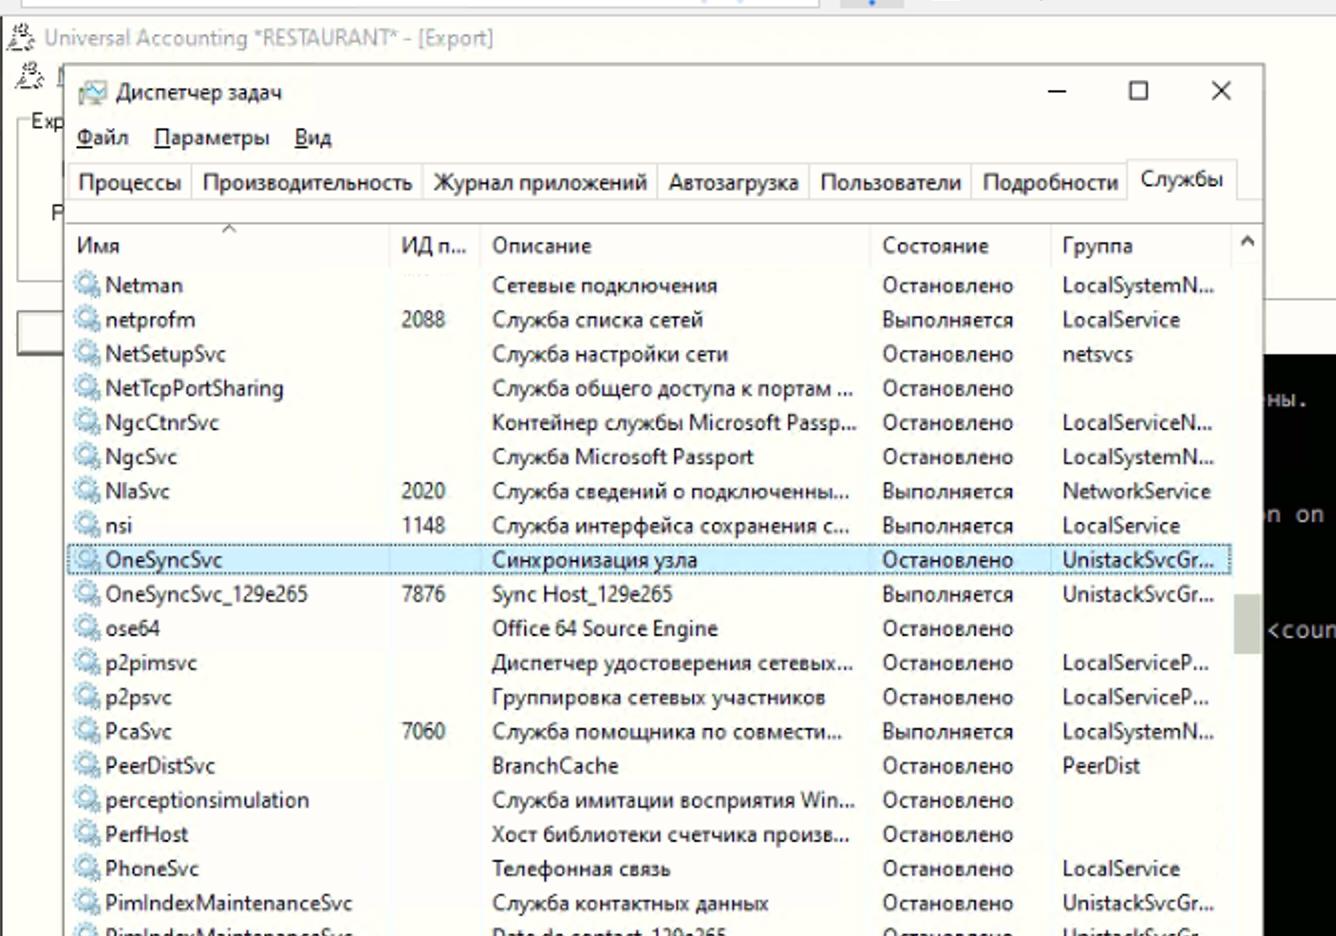Viewport: 1336px width, 936px height.
Task: Sort by the ИД п... column header
Action: coord(434,245)
